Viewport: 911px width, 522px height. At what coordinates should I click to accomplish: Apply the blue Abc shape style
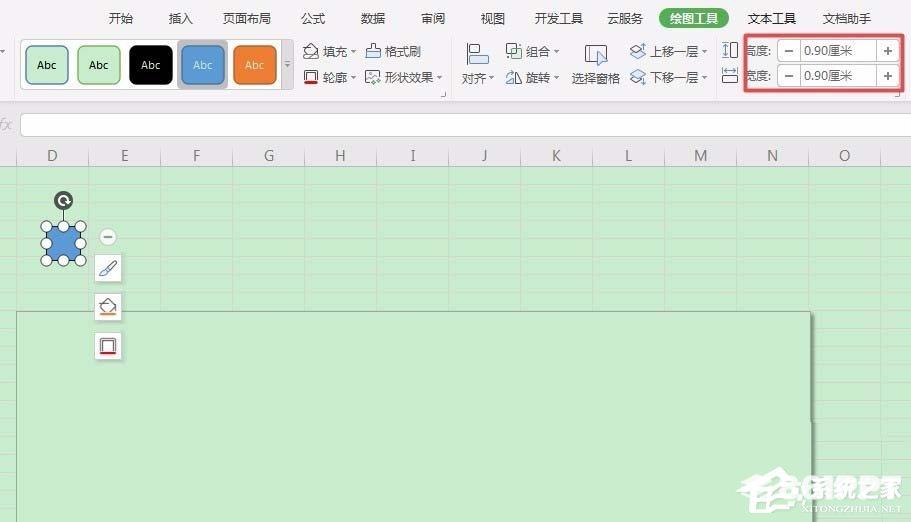coord(202,65)
